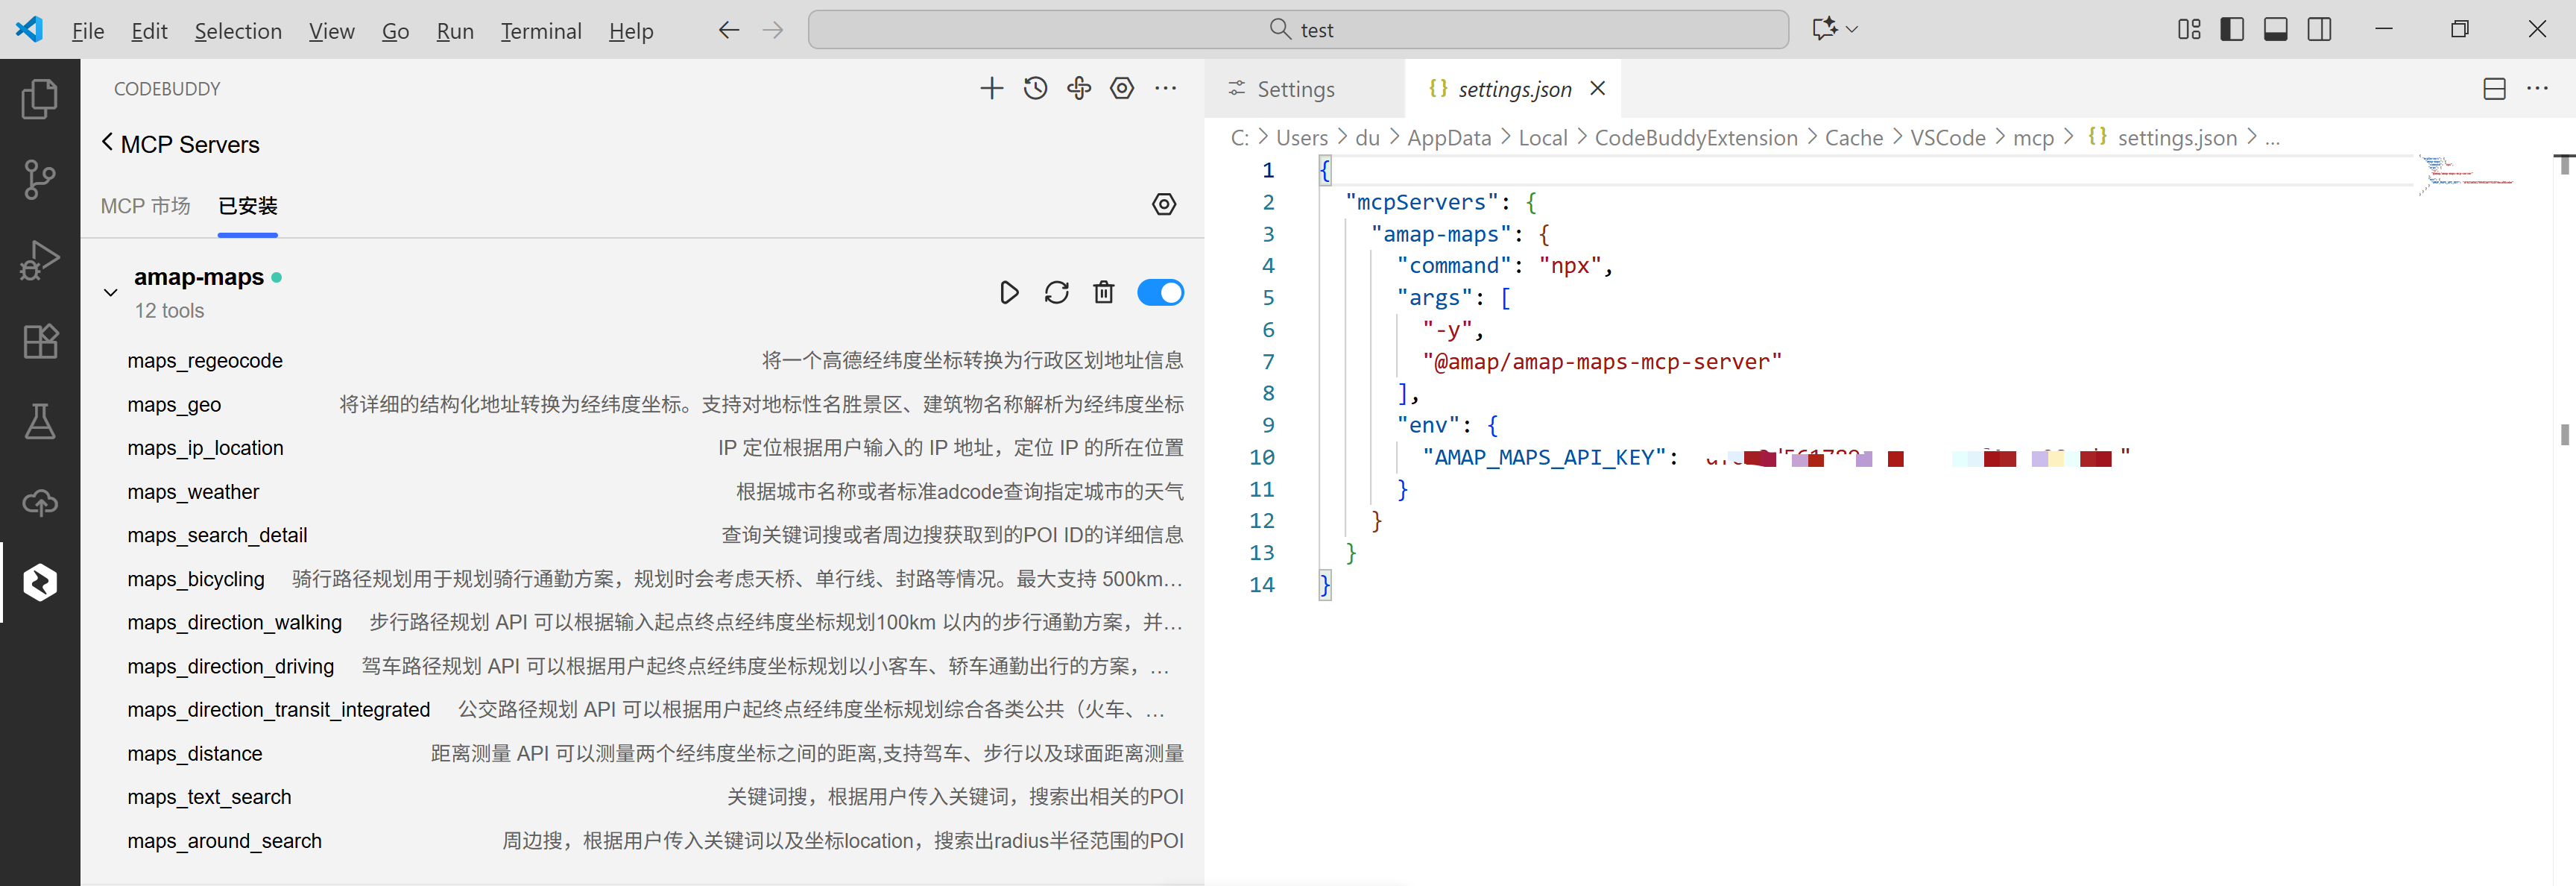Click the command center search box
Screen dimensions: 2576x886
point(1297,29)
